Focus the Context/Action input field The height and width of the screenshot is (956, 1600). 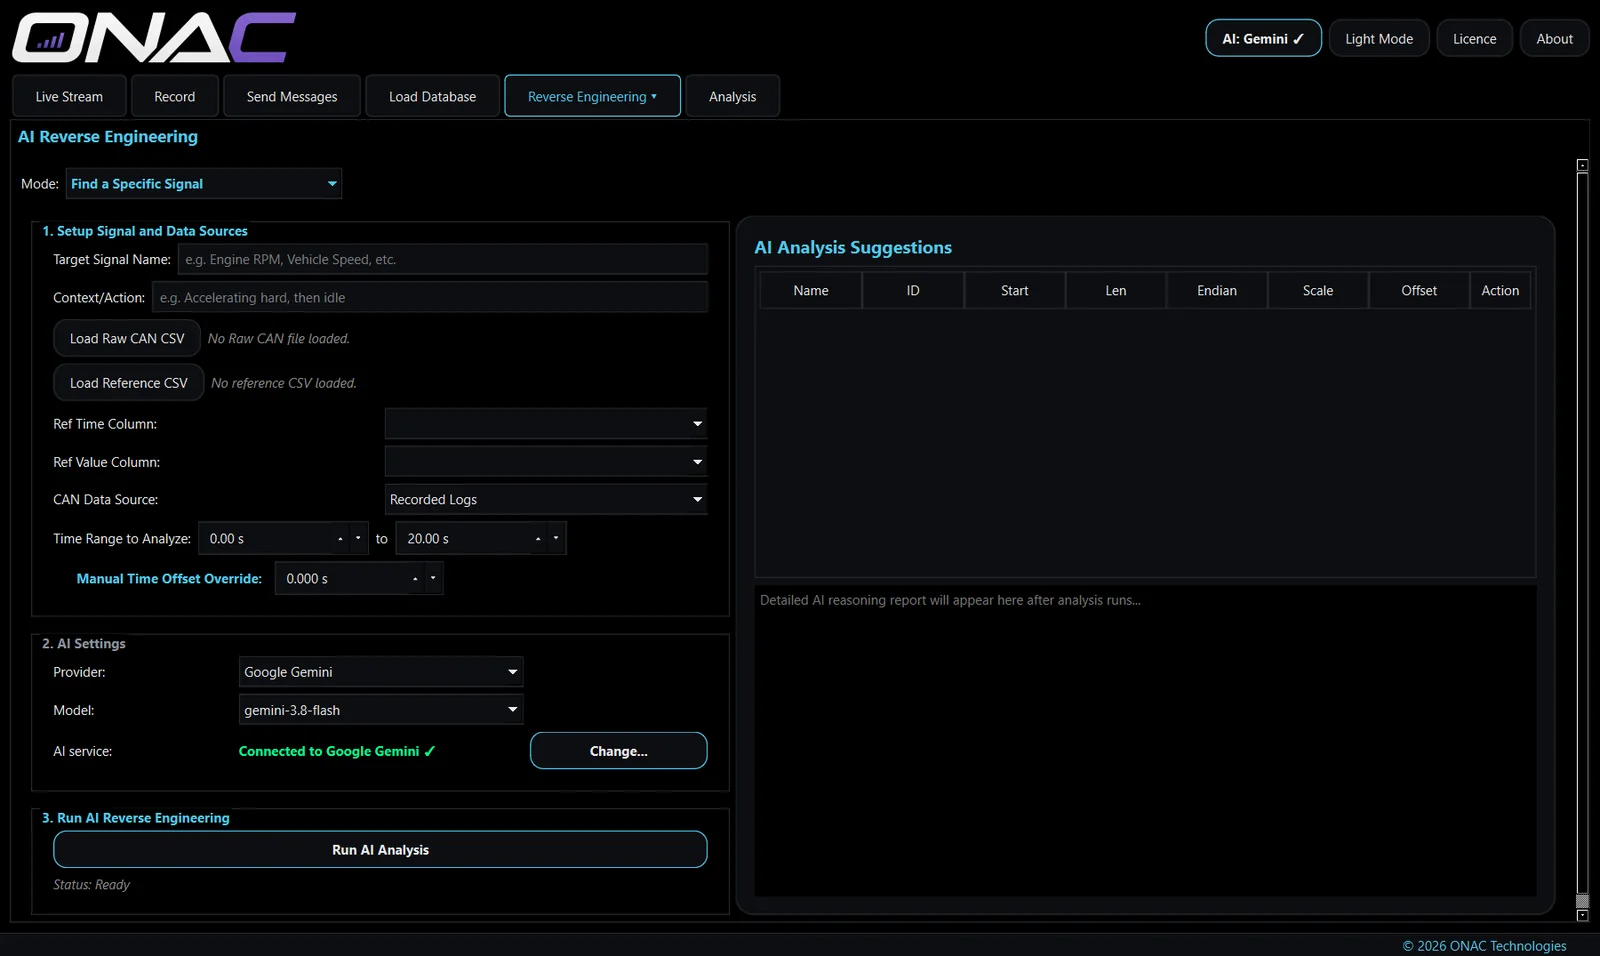[430, 298]
